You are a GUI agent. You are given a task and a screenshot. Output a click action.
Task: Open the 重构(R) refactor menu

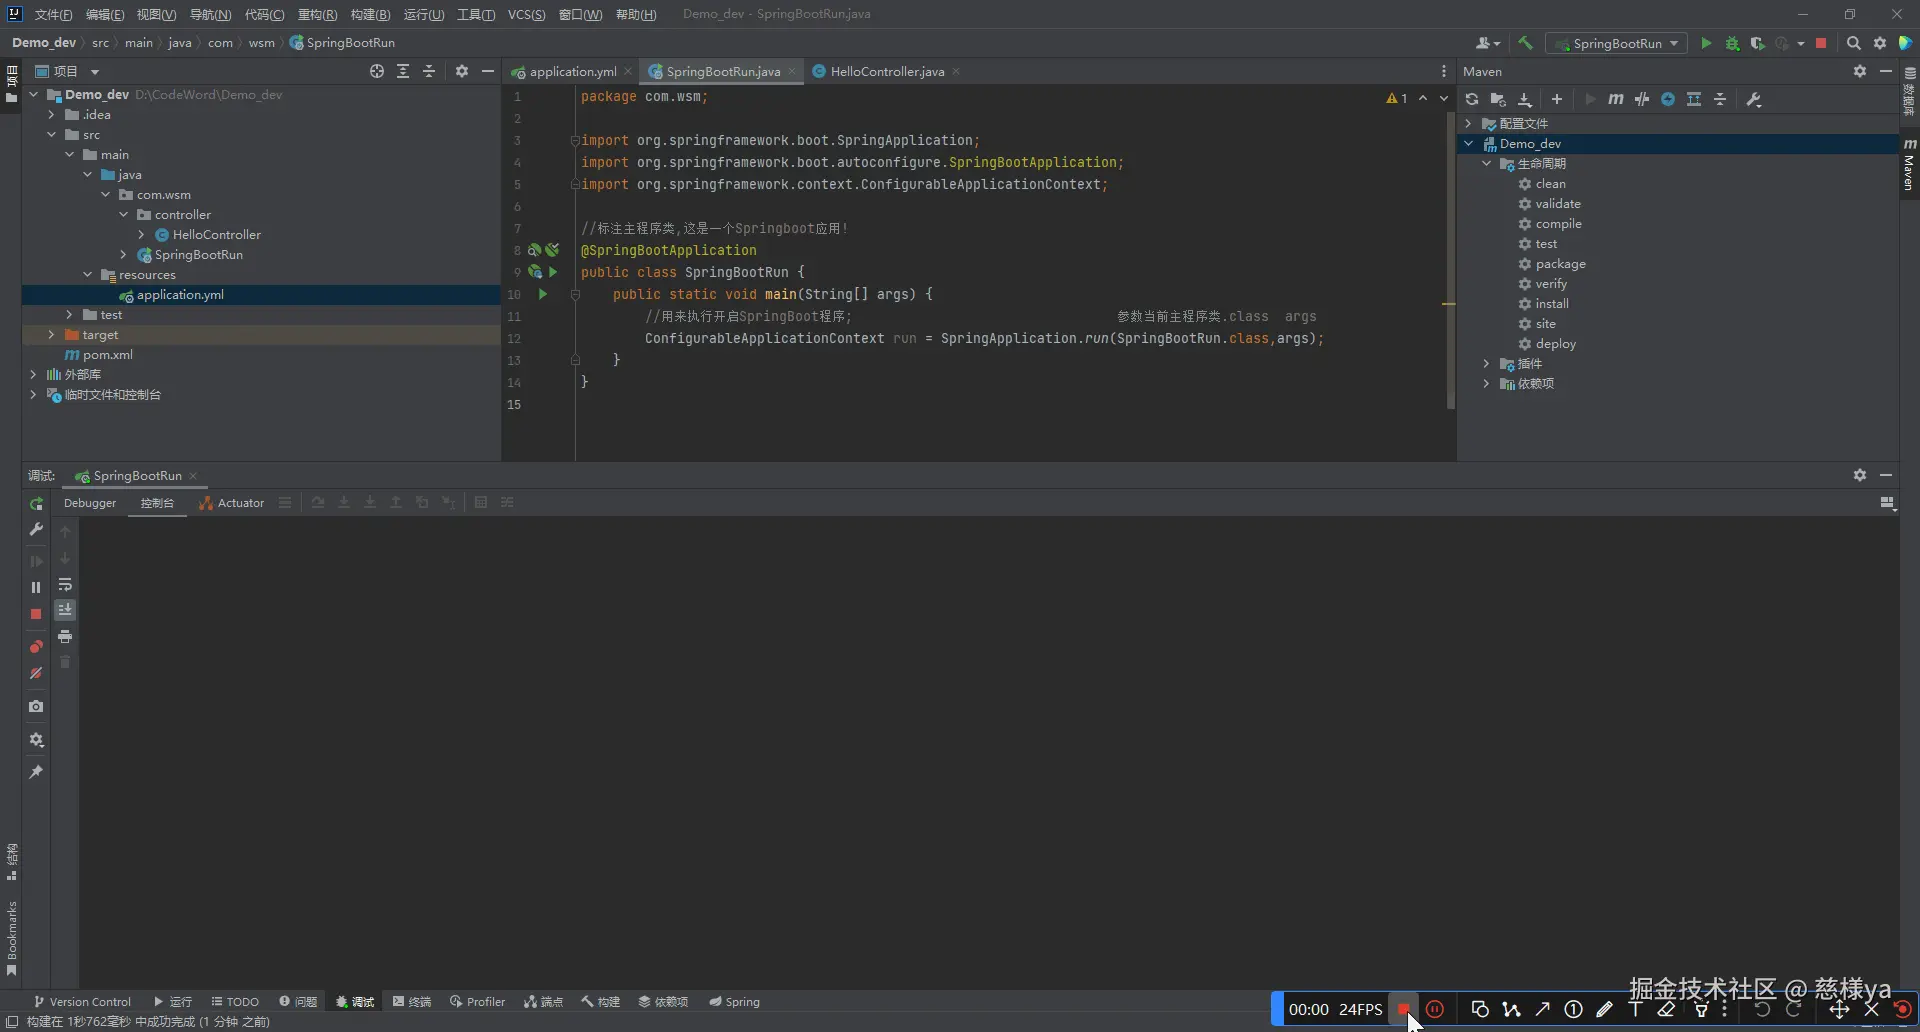click(x=317, y=14)
